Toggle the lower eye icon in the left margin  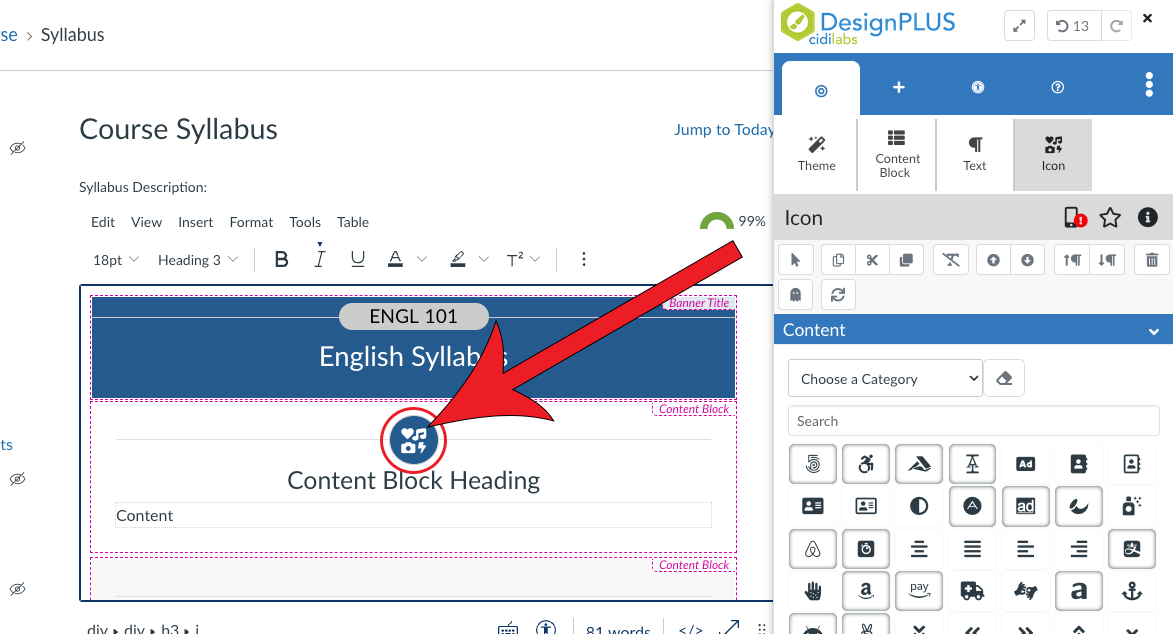point(17,590)
